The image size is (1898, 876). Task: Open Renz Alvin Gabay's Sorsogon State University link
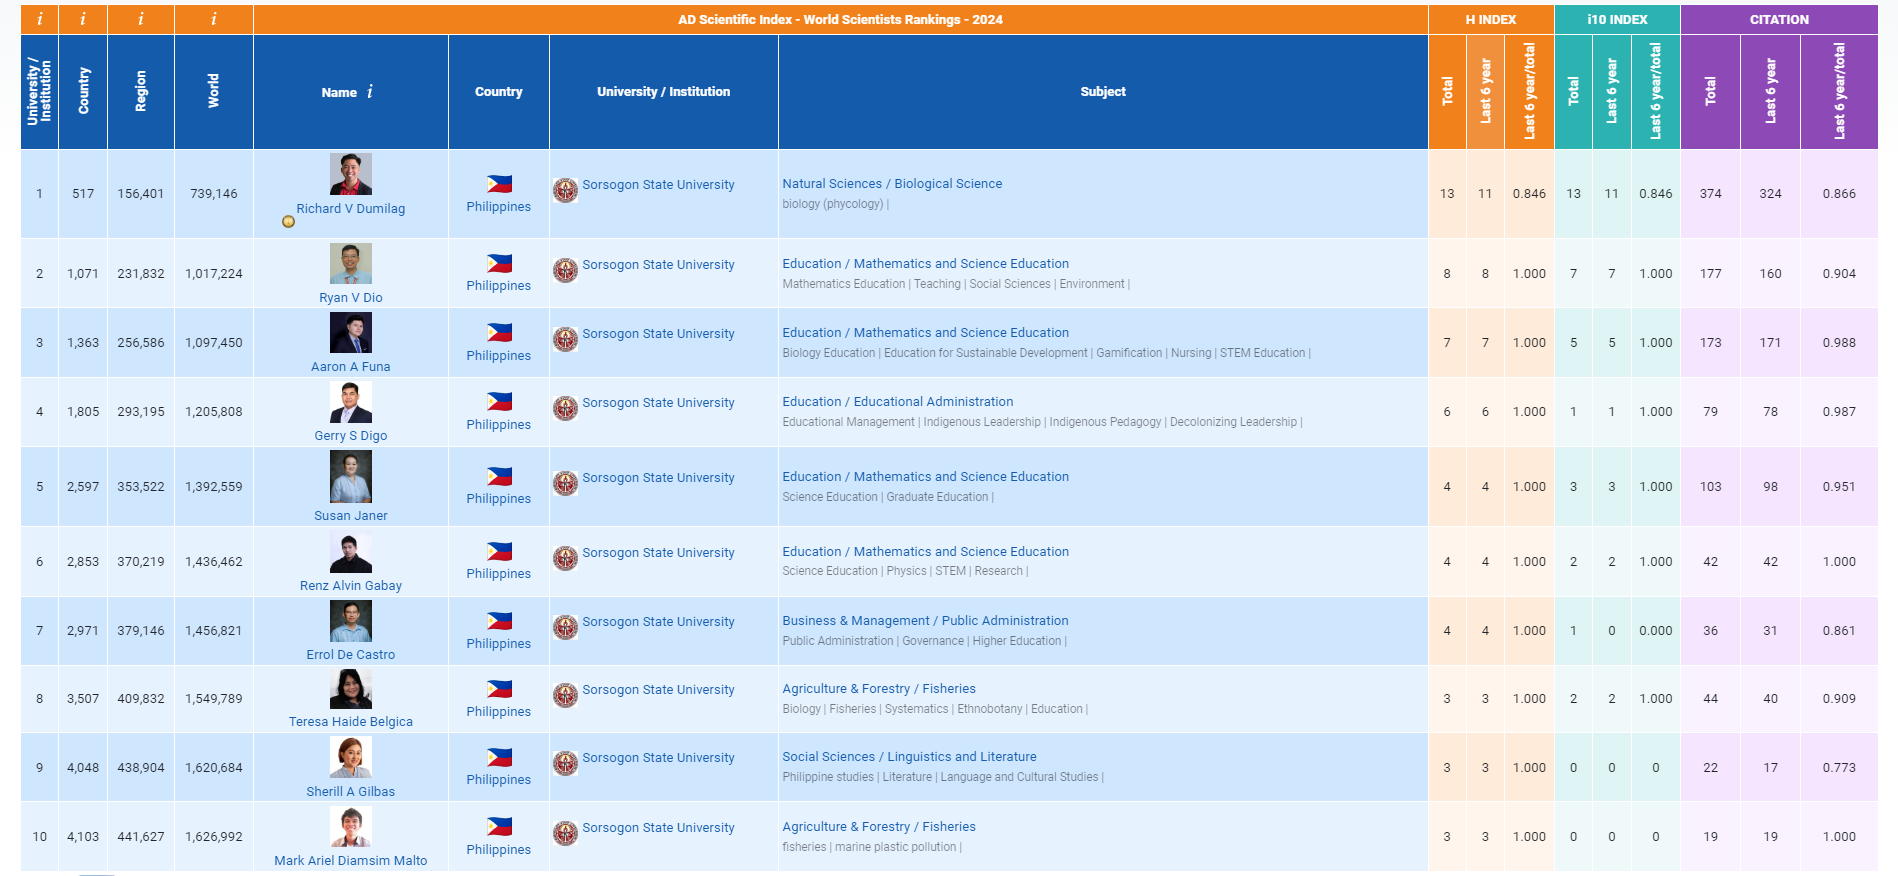(658, 553)
